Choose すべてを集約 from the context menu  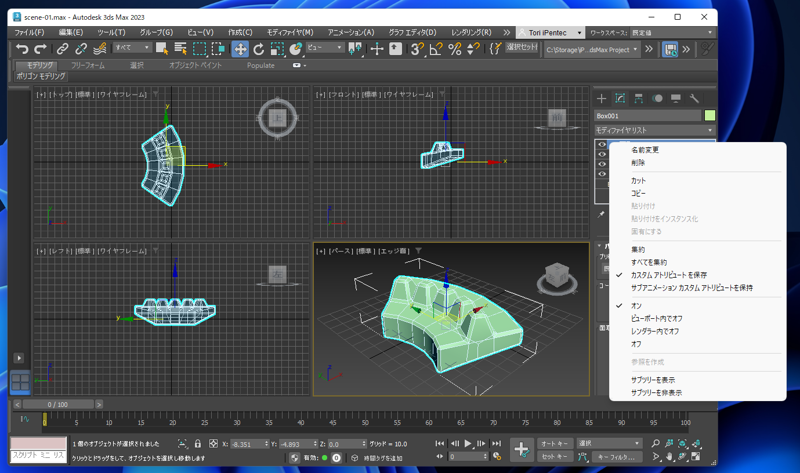[649, 262]
